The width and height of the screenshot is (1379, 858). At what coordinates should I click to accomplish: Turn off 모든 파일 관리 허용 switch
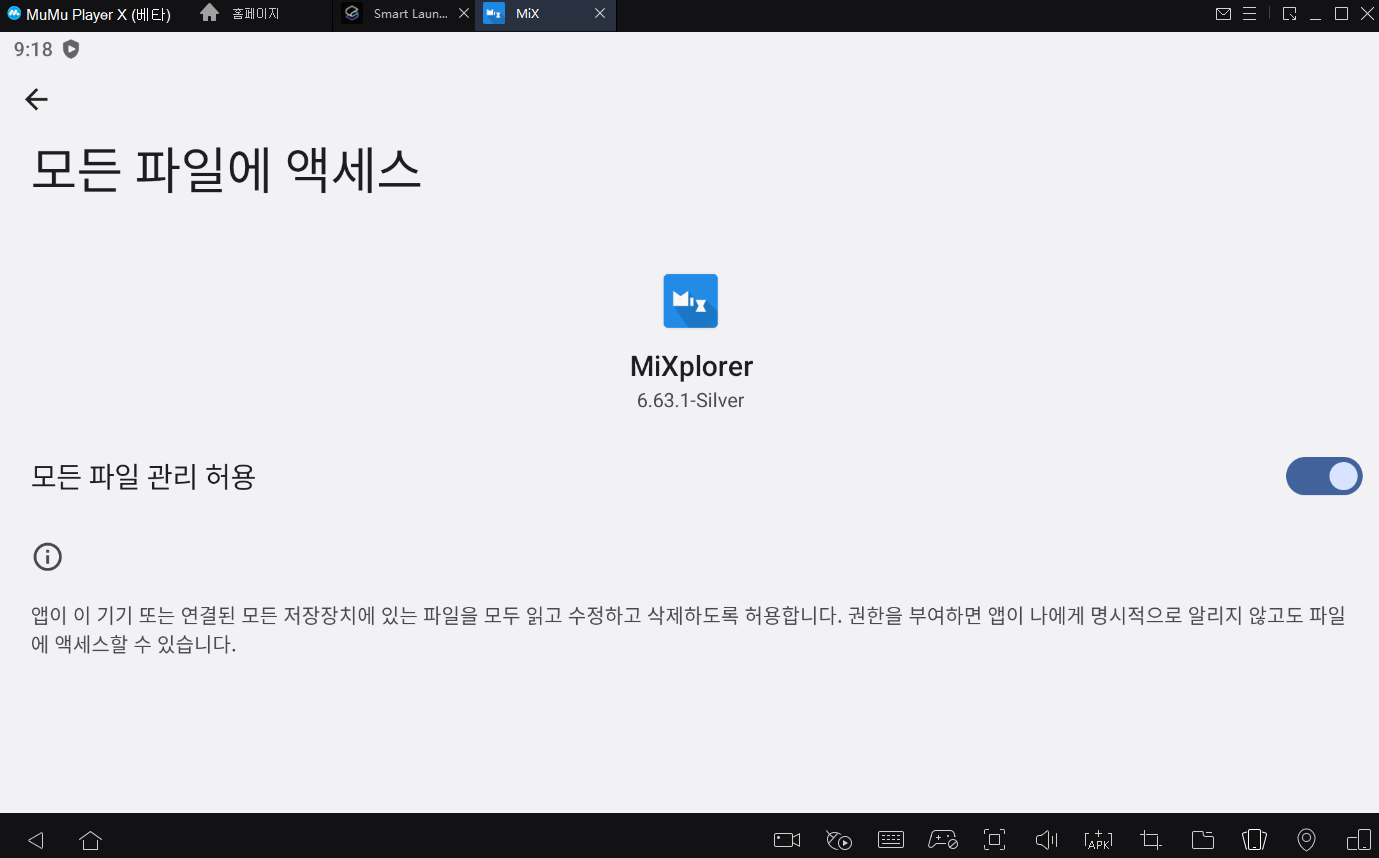point(1324,476)
